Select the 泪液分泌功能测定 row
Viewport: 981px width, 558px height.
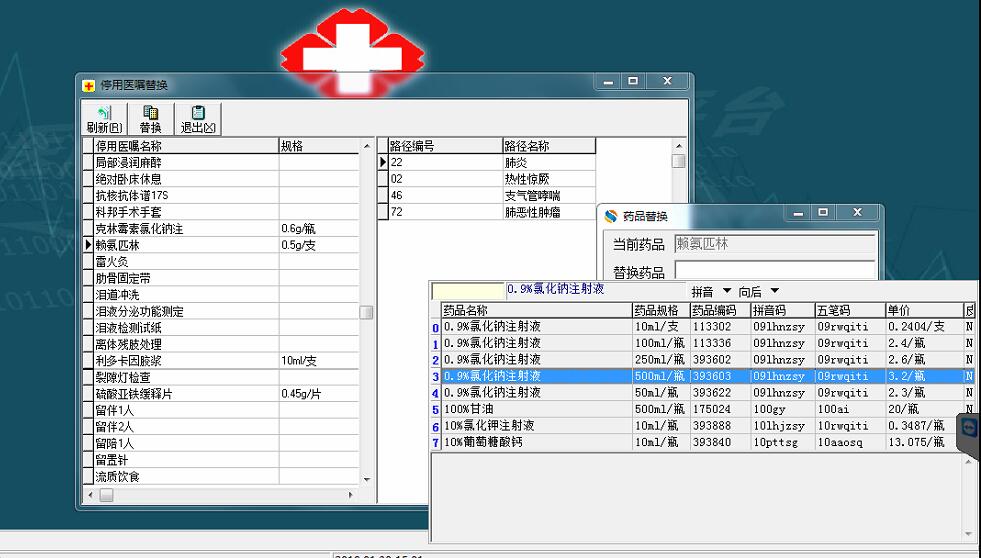click(221, 312)
